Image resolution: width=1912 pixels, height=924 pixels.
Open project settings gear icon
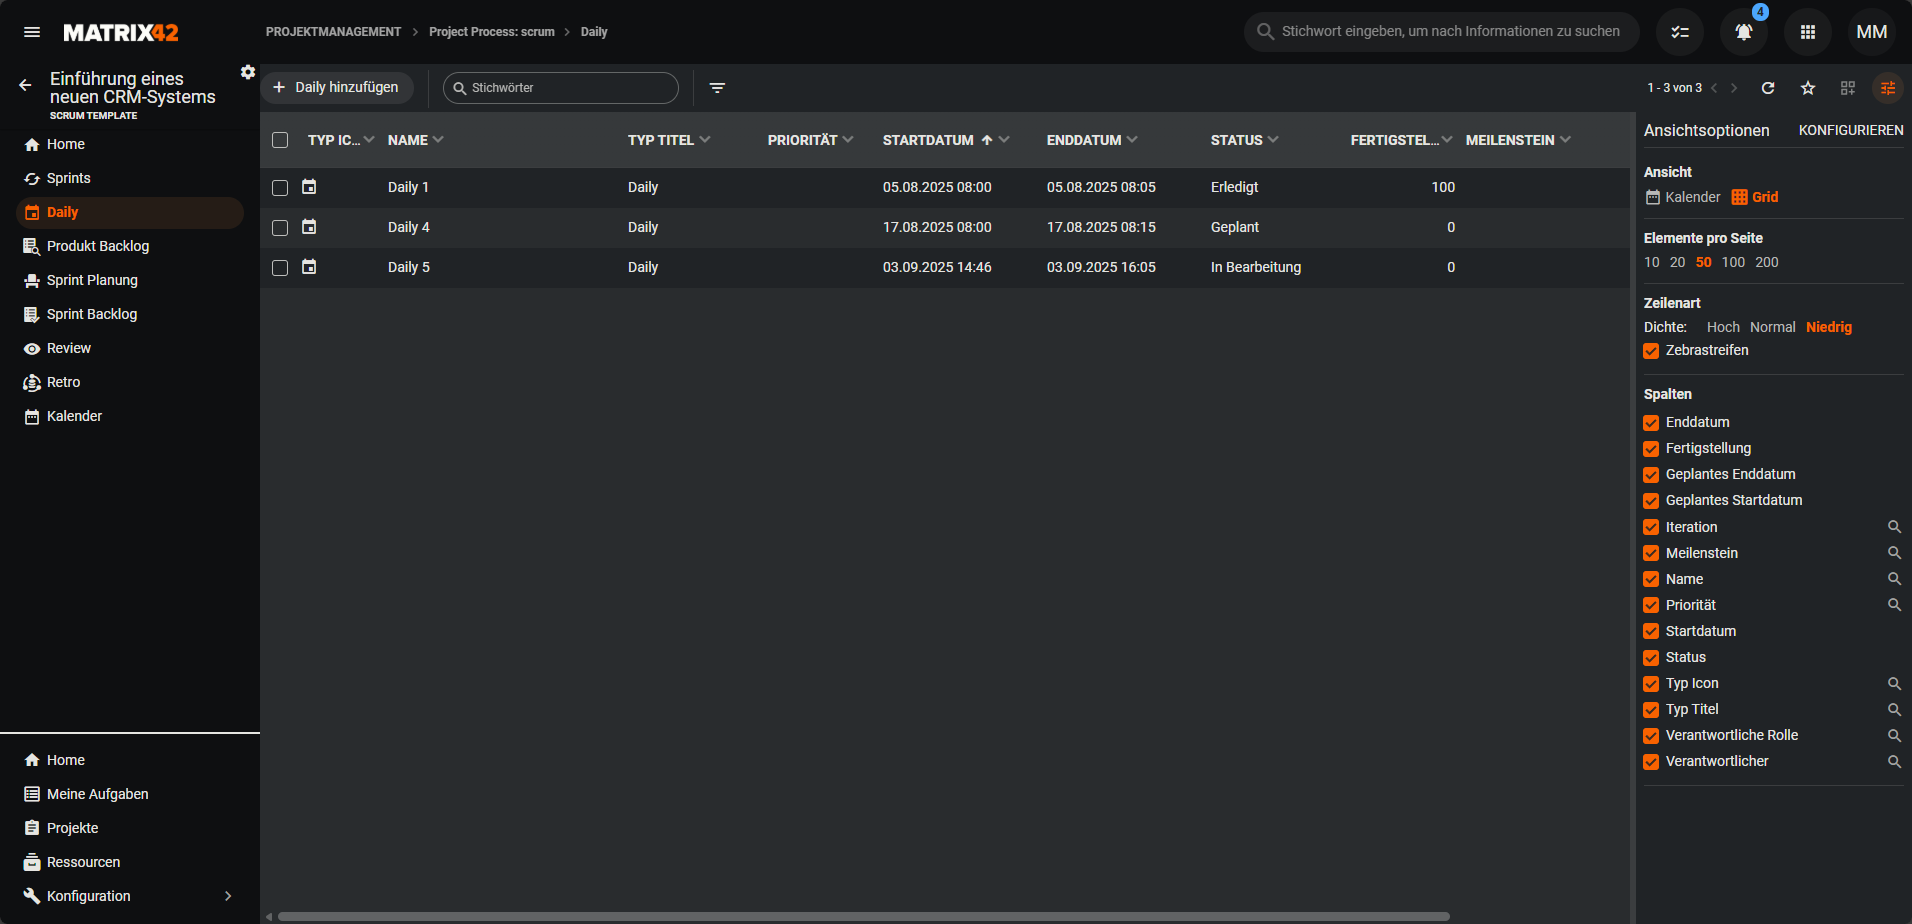coord(248,72)
